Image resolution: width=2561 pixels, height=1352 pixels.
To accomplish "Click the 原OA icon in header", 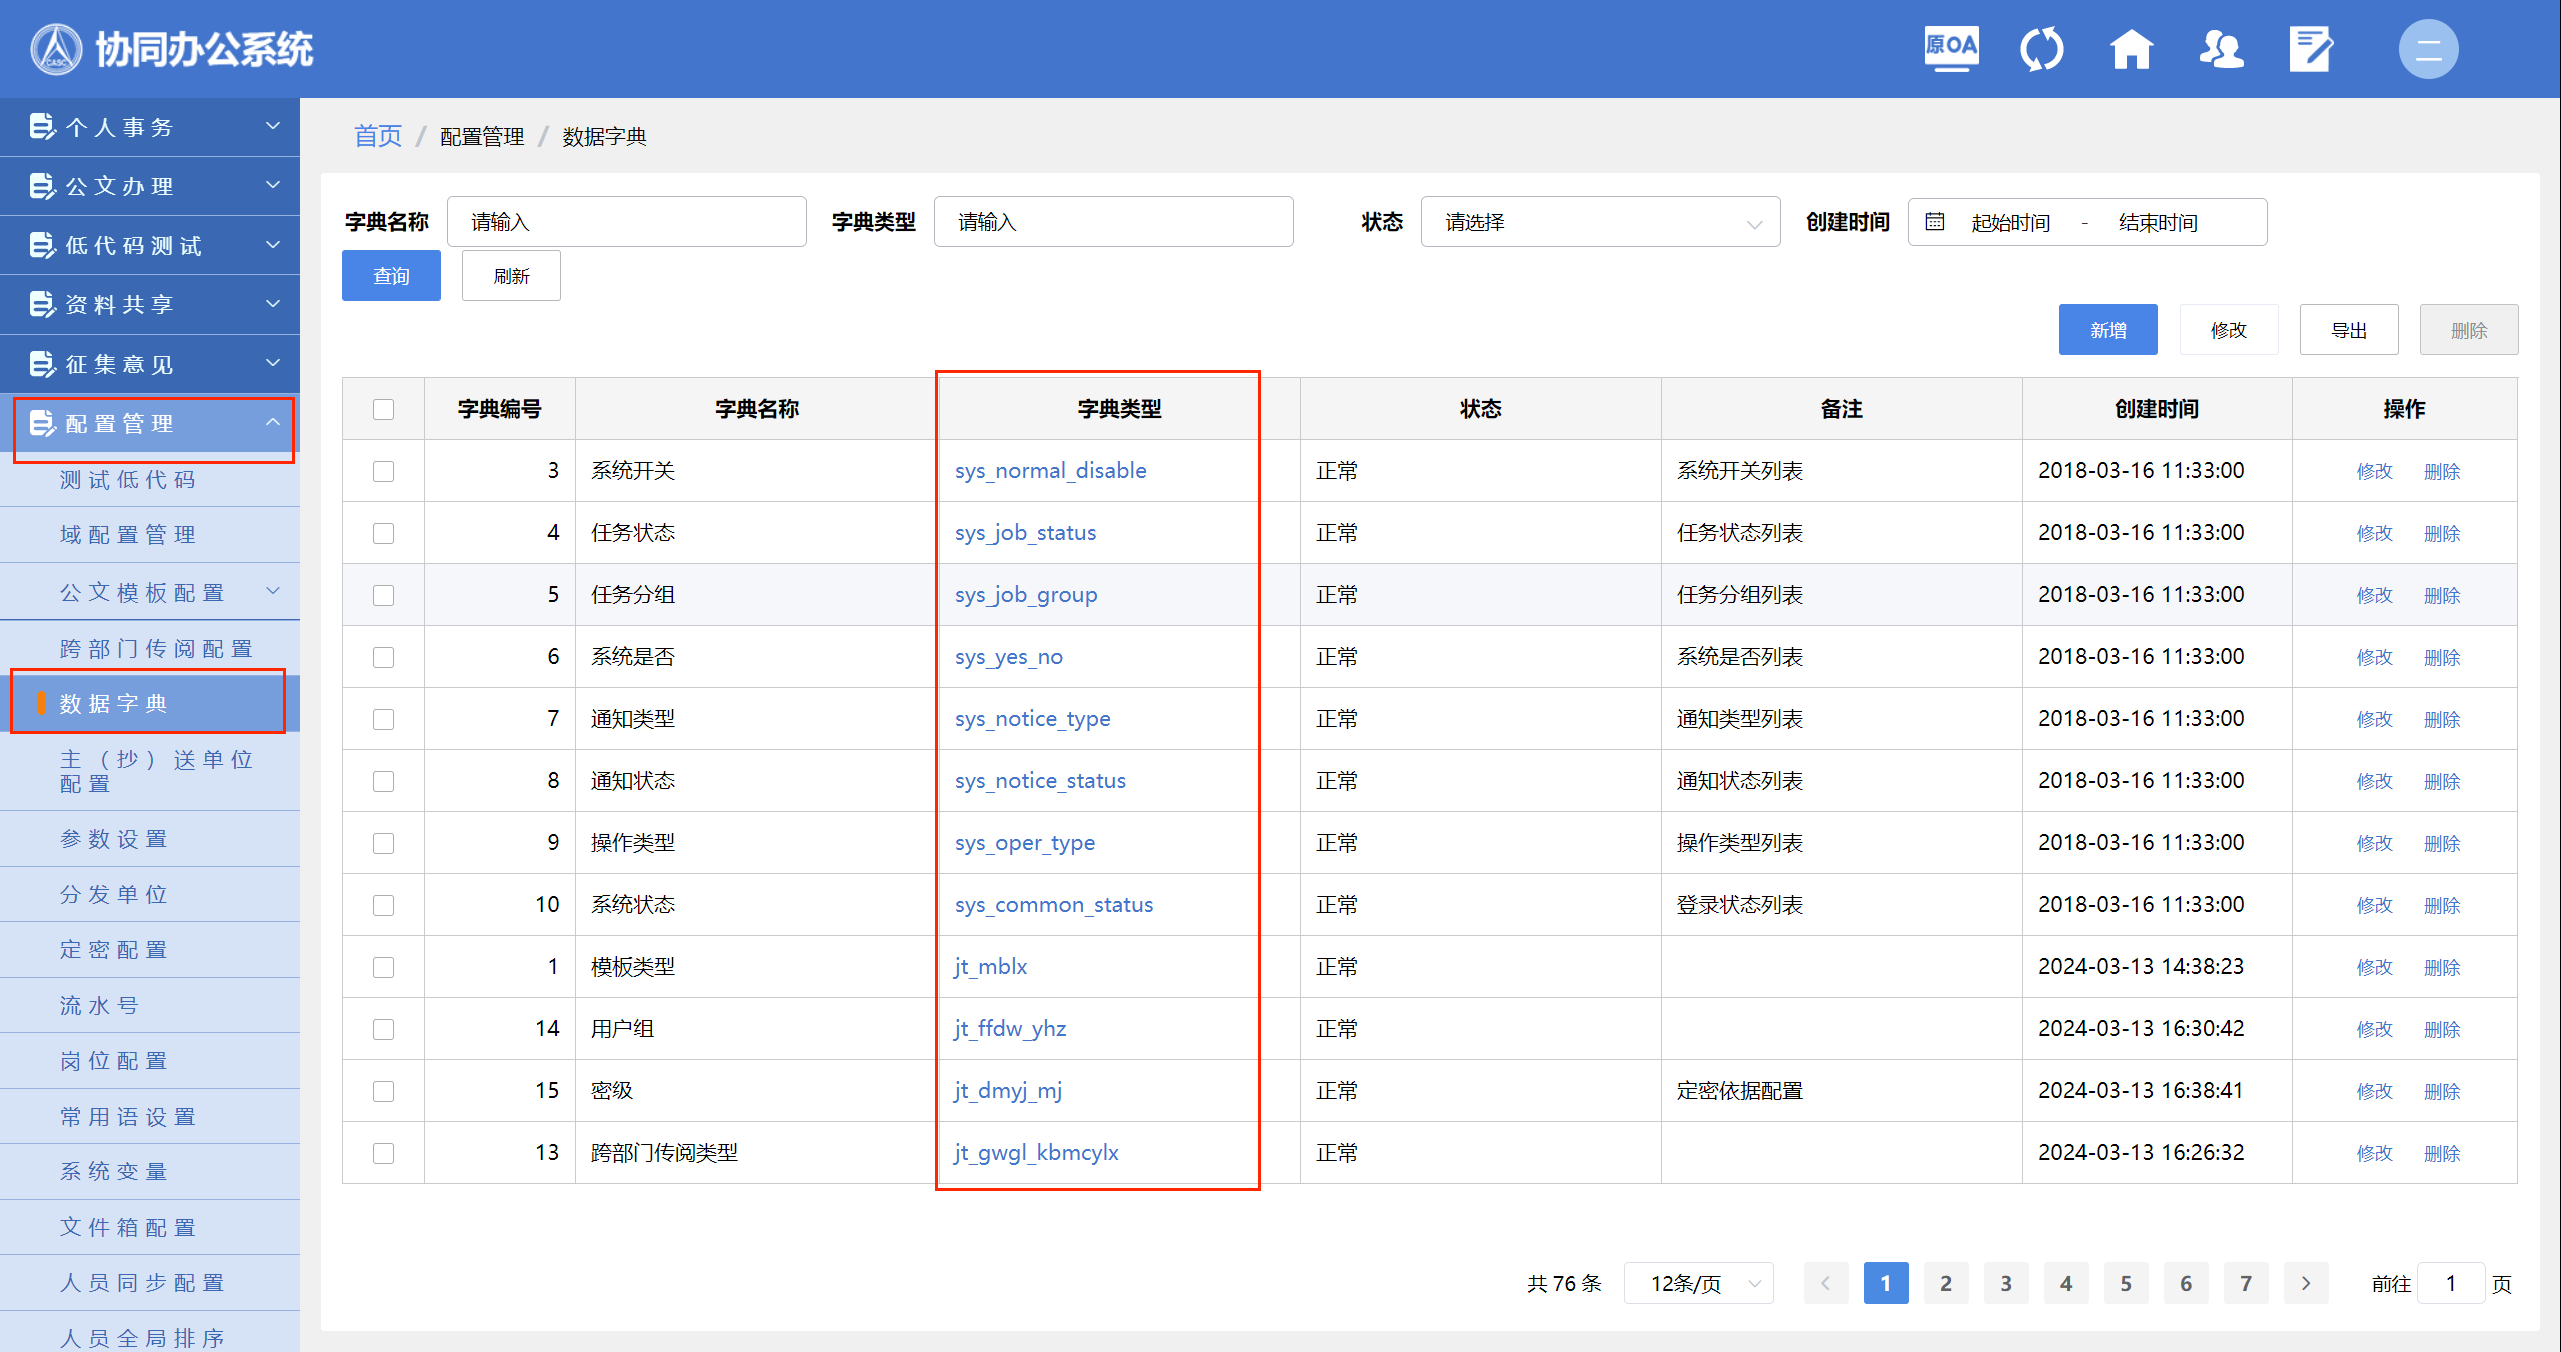I will pos(1951,48).
